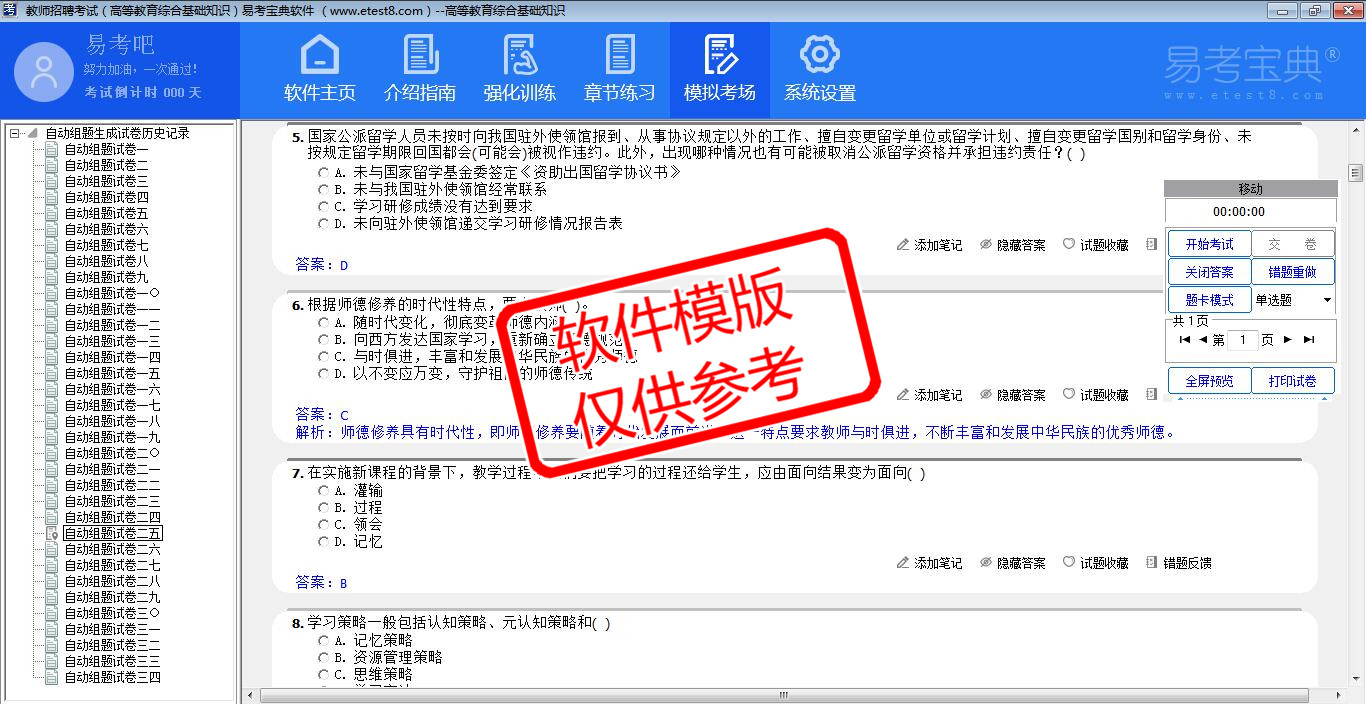Image resolution: width=1366 pixels, height=704 pixels.
Task: Collapse the 自动组题生成试卷历史记录 tree node
Action: 14,133
